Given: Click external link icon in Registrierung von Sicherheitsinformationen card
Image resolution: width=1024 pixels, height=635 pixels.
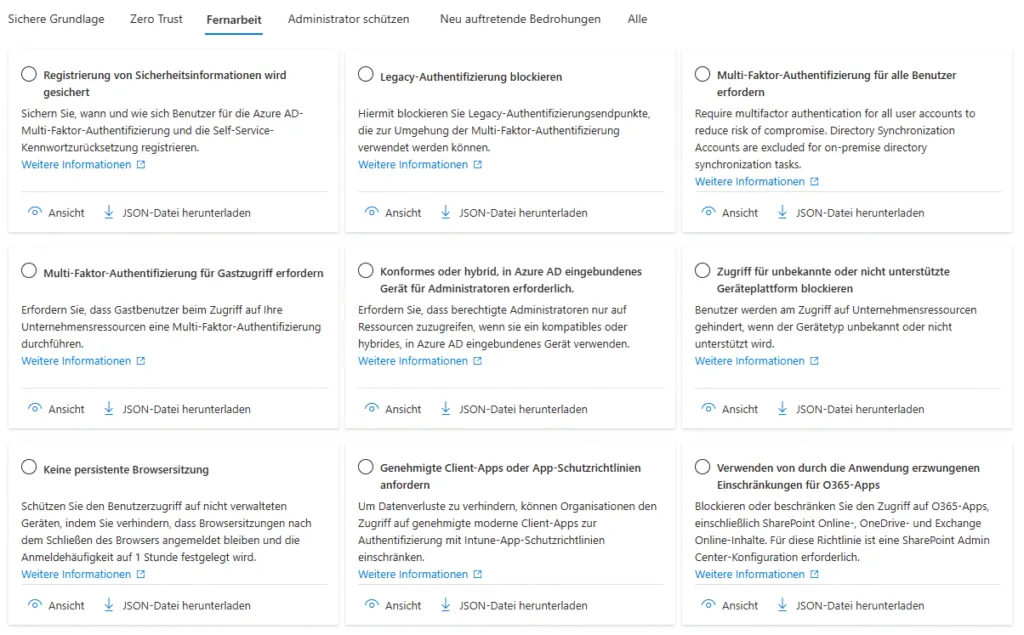Looking at the screenshot, I should 141,165.
